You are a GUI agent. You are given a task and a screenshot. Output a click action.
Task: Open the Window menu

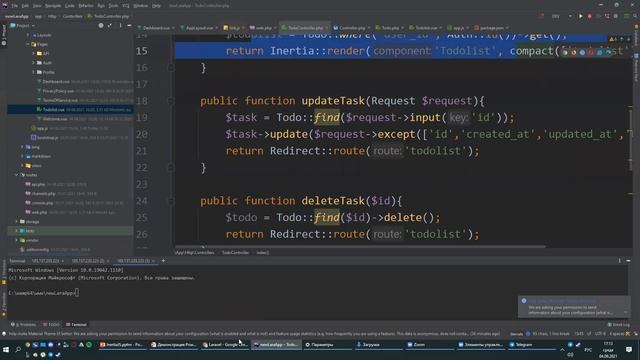click(x=140, y=6)
